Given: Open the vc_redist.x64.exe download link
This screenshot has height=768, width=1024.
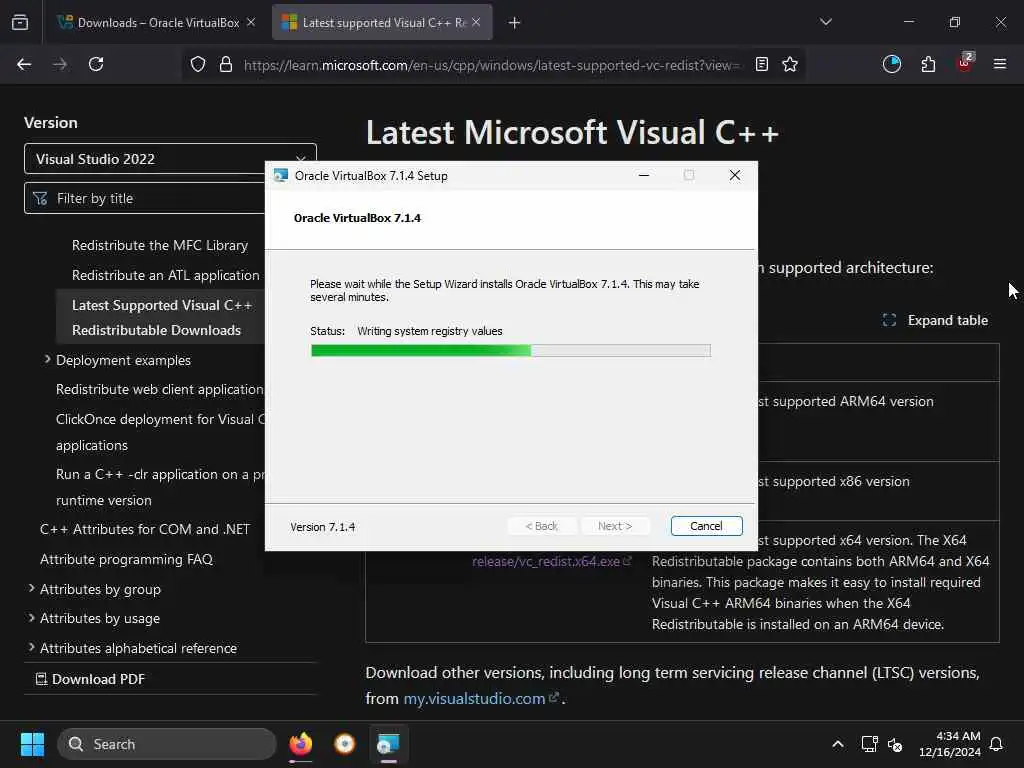Looking at the screenshot, I should click(x=551, y=562).
